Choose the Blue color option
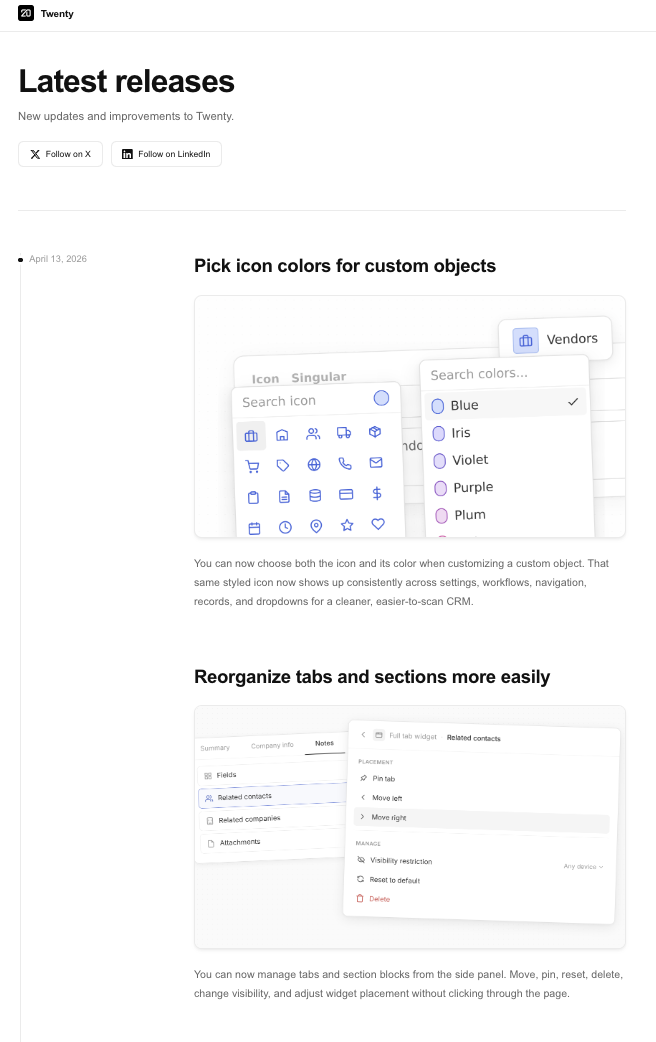This screenshot has width=656, height=1042. (x=506, y=405)
